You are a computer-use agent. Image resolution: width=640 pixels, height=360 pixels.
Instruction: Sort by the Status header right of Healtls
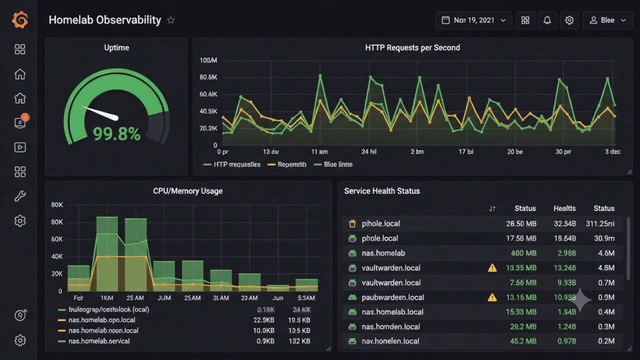[x=604, y=209]
